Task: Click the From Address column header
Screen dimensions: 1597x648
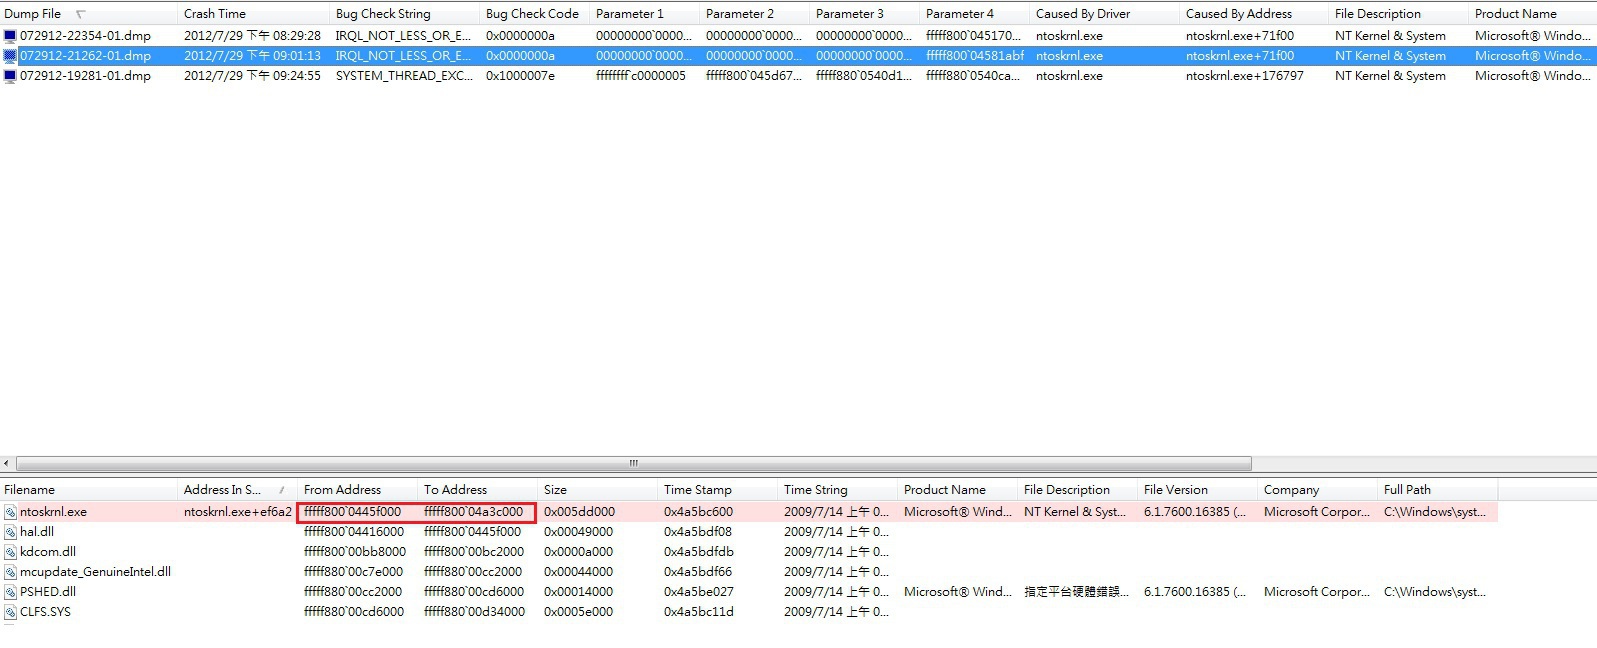Action: [x=342, y=490]
